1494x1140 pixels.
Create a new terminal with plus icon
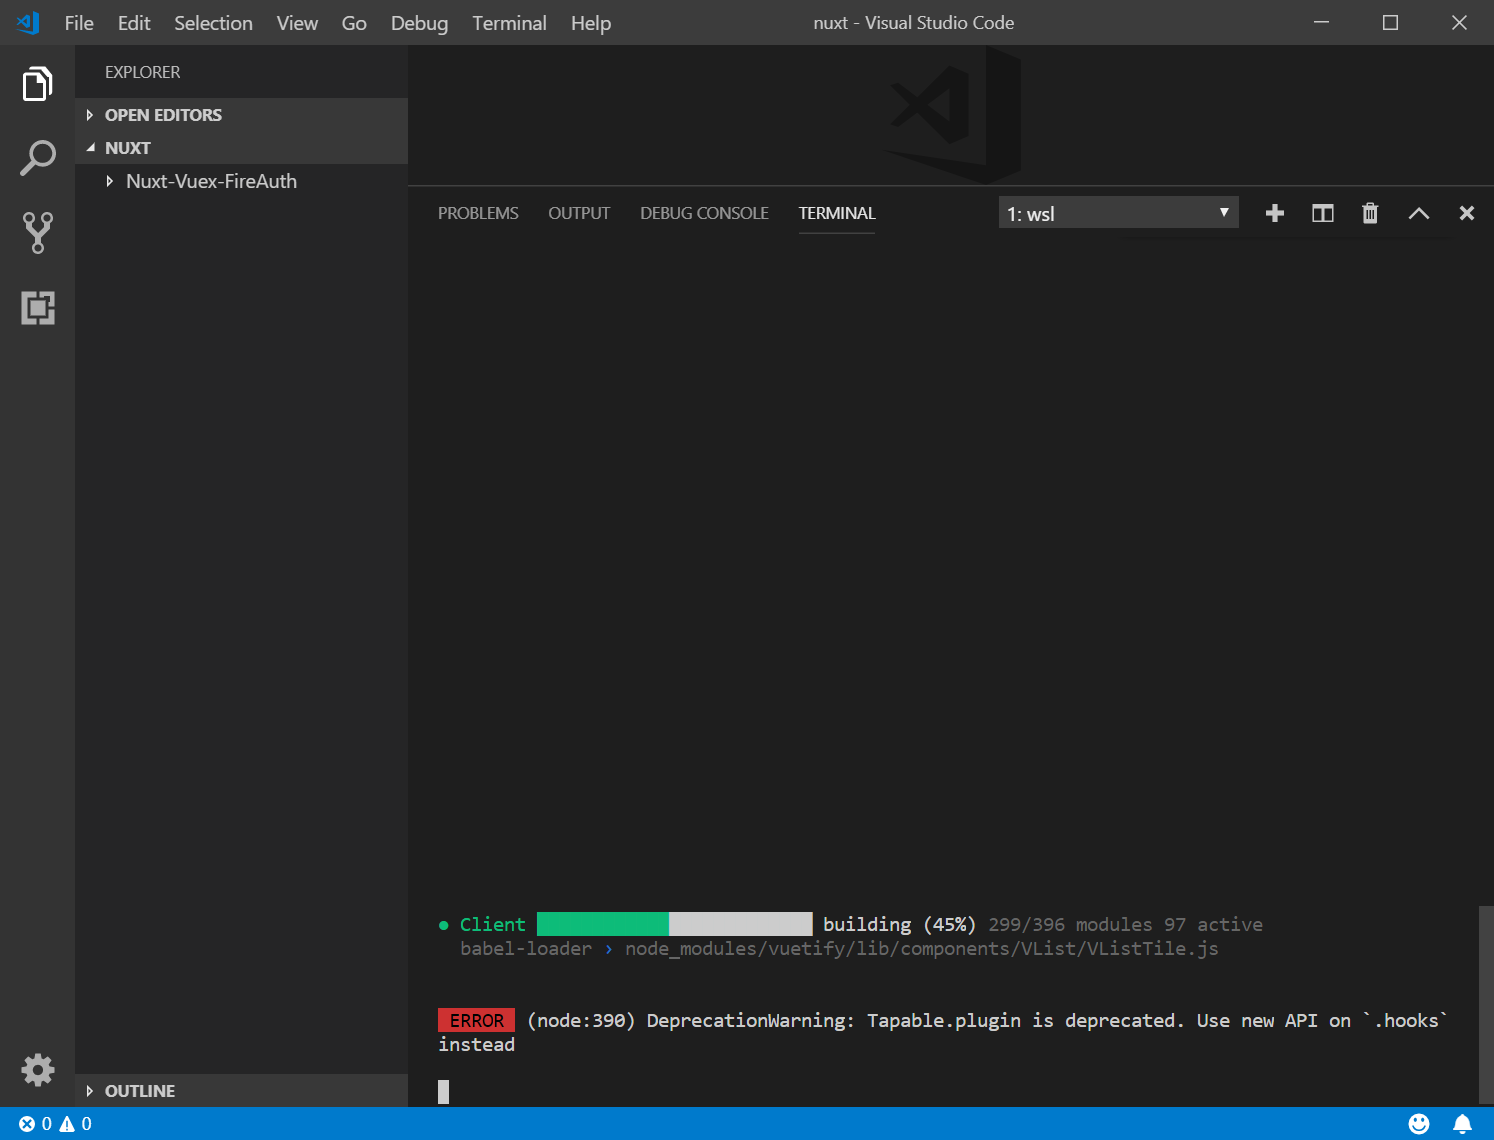pos(1274,213)
